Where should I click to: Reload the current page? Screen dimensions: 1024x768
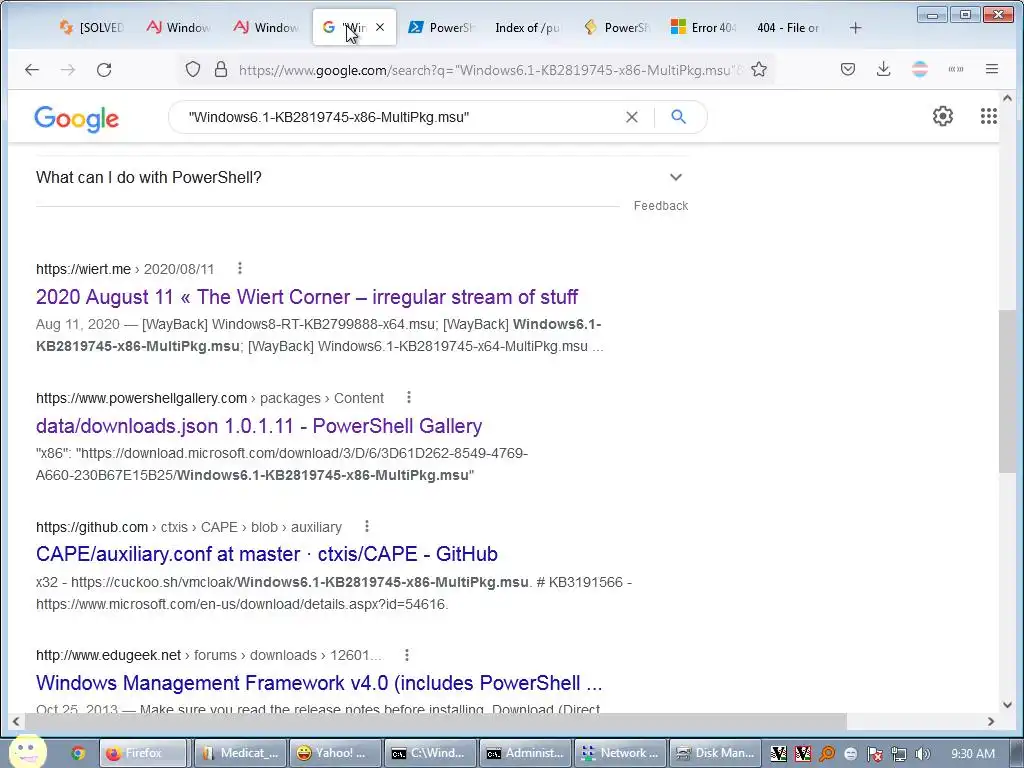(x=104, y=69)
